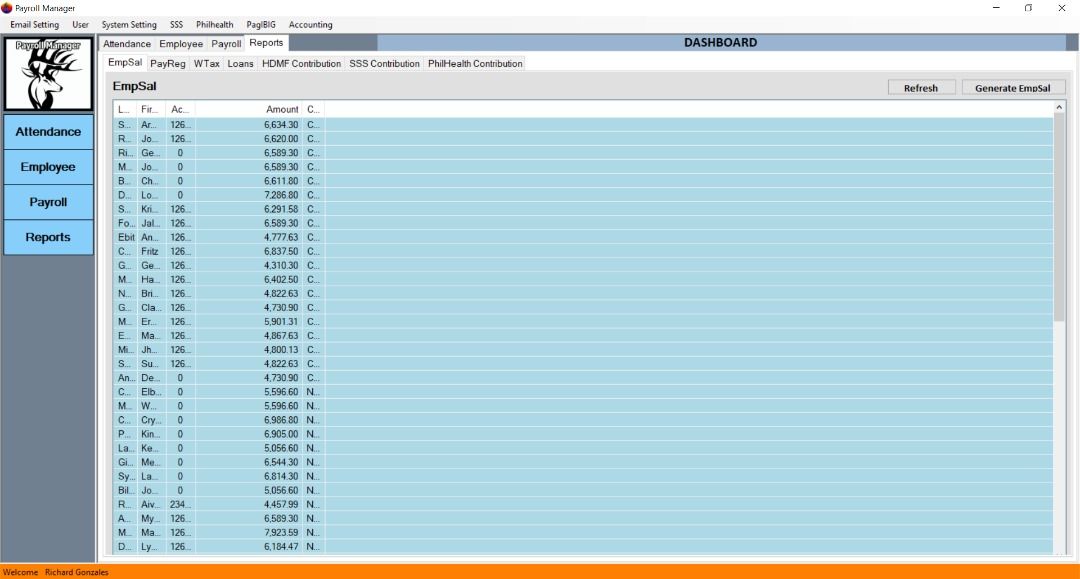Switch to the Employee tab
Screen dimensions: 1080x579
(x=180, y=43)
